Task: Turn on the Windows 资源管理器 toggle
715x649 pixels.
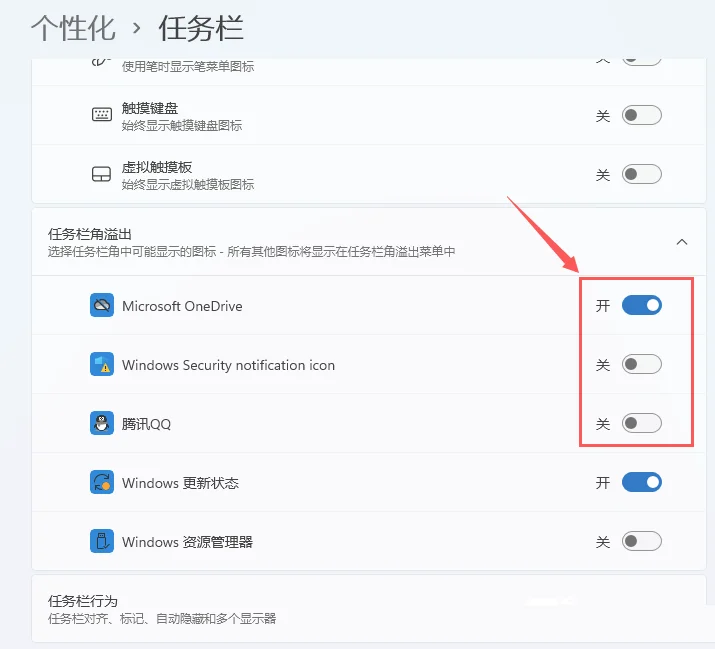Action: click(x=641, y=542)
